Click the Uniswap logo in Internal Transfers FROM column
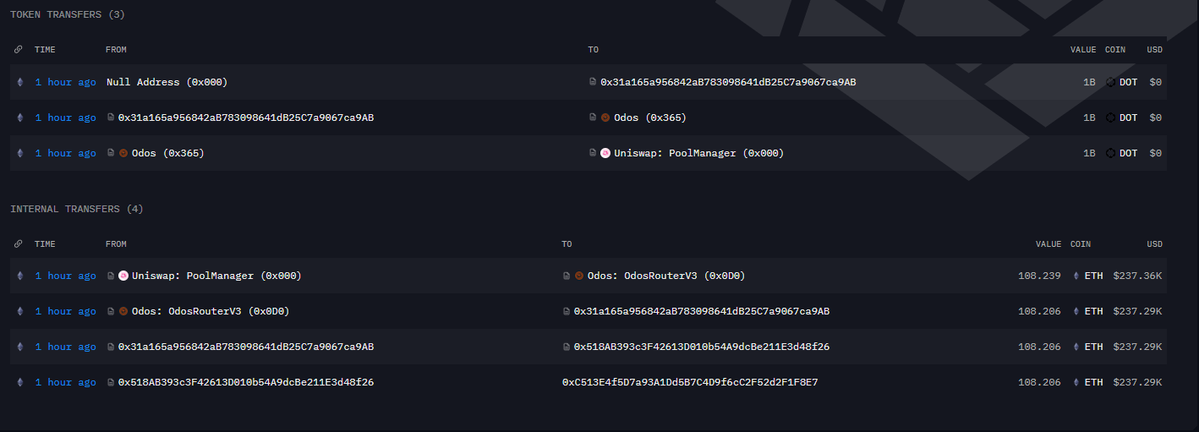Viewport: 1199px width, 432px height. coord(123,276)
